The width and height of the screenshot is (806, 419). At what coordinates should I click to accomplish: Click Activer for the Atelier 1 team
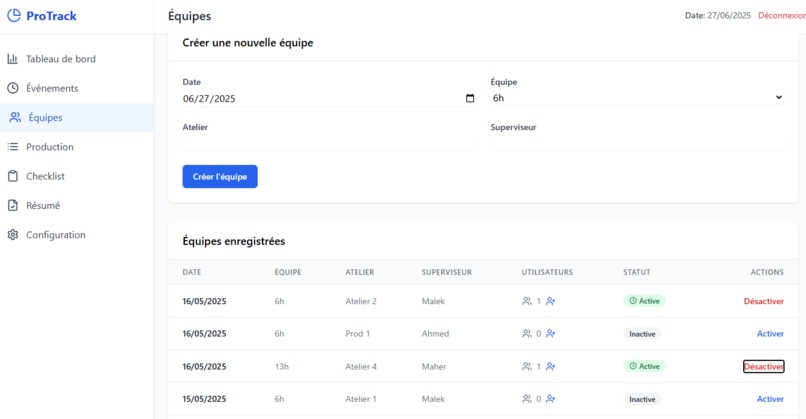(770, 398)
